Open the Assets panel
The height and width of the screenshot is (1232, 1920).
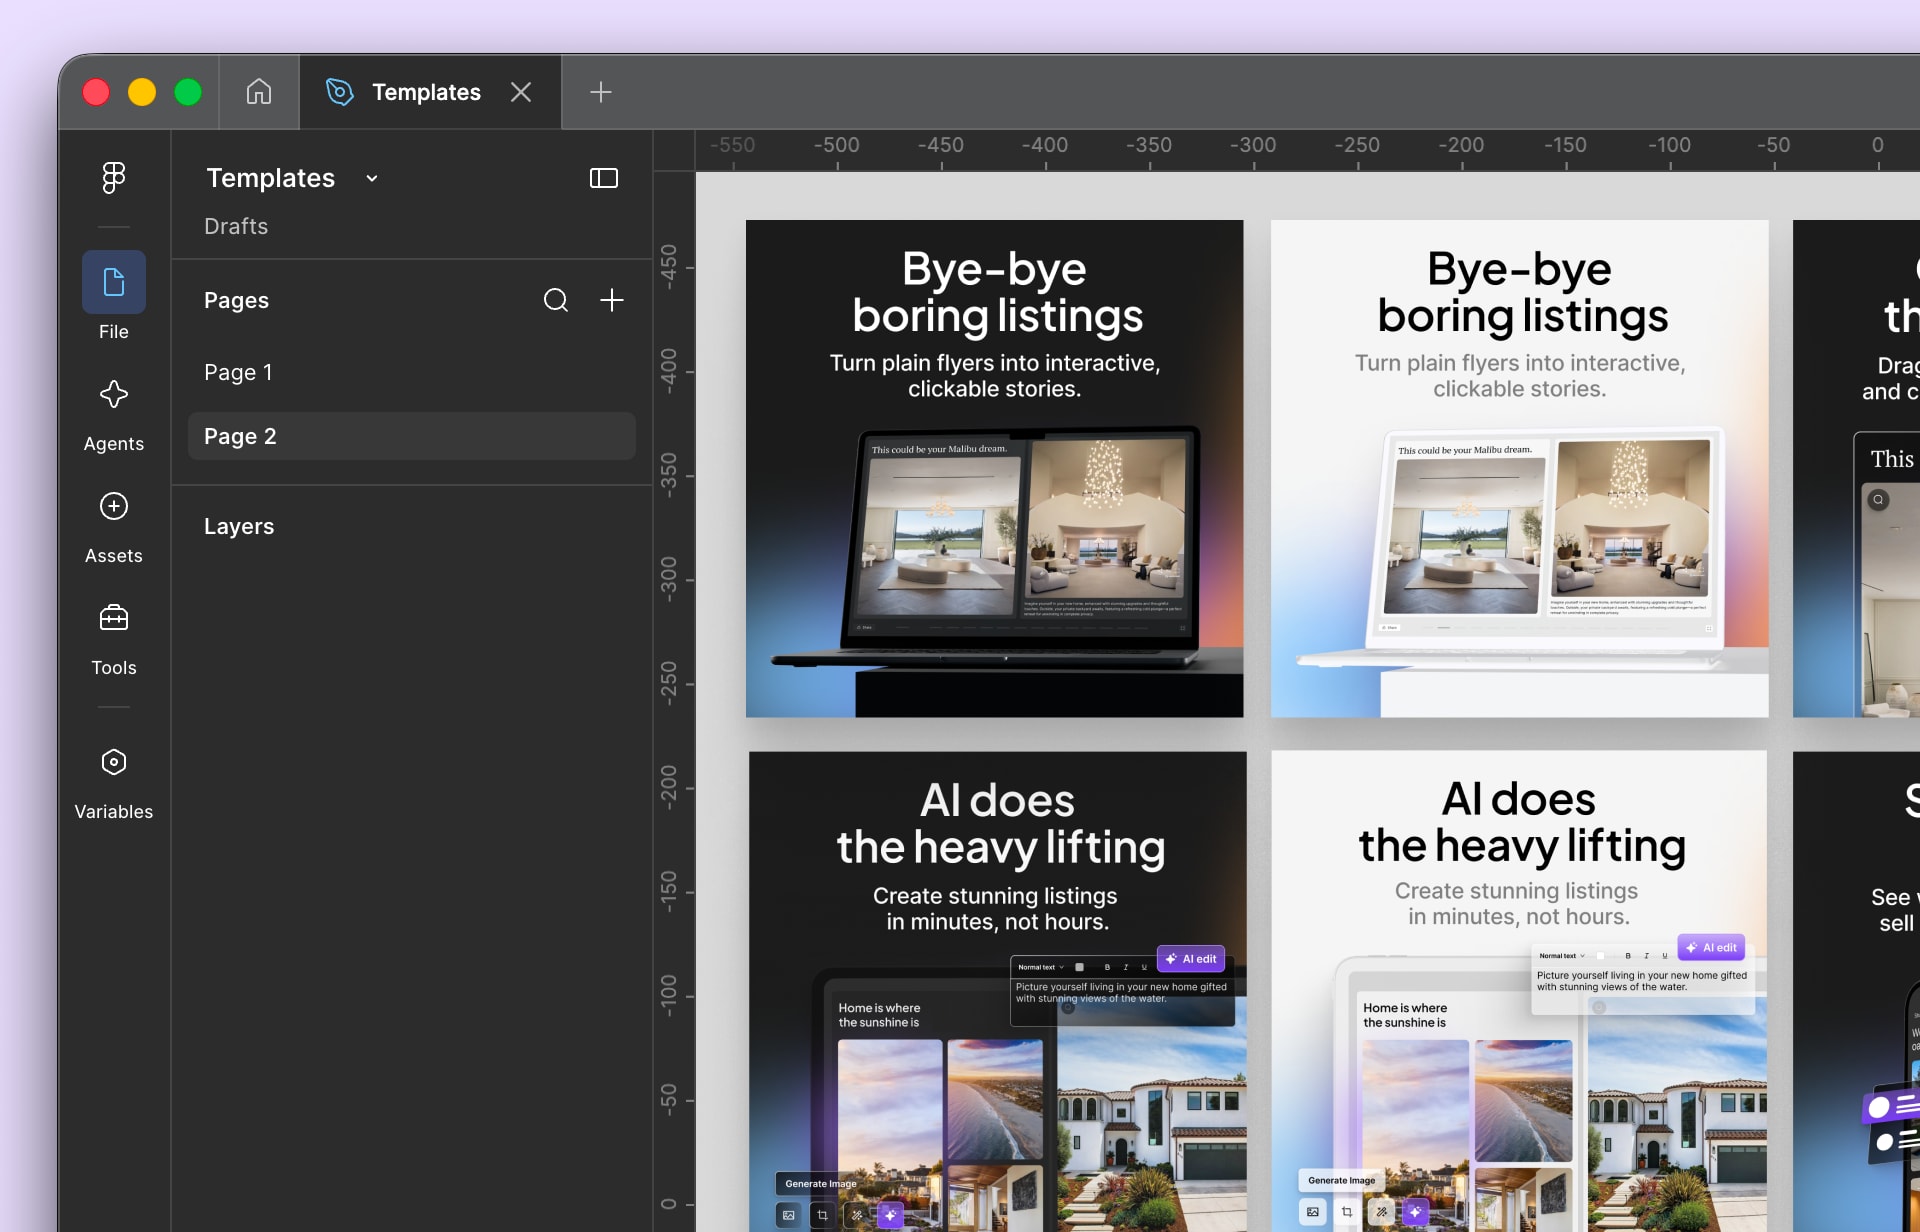[x=114, y=528]
